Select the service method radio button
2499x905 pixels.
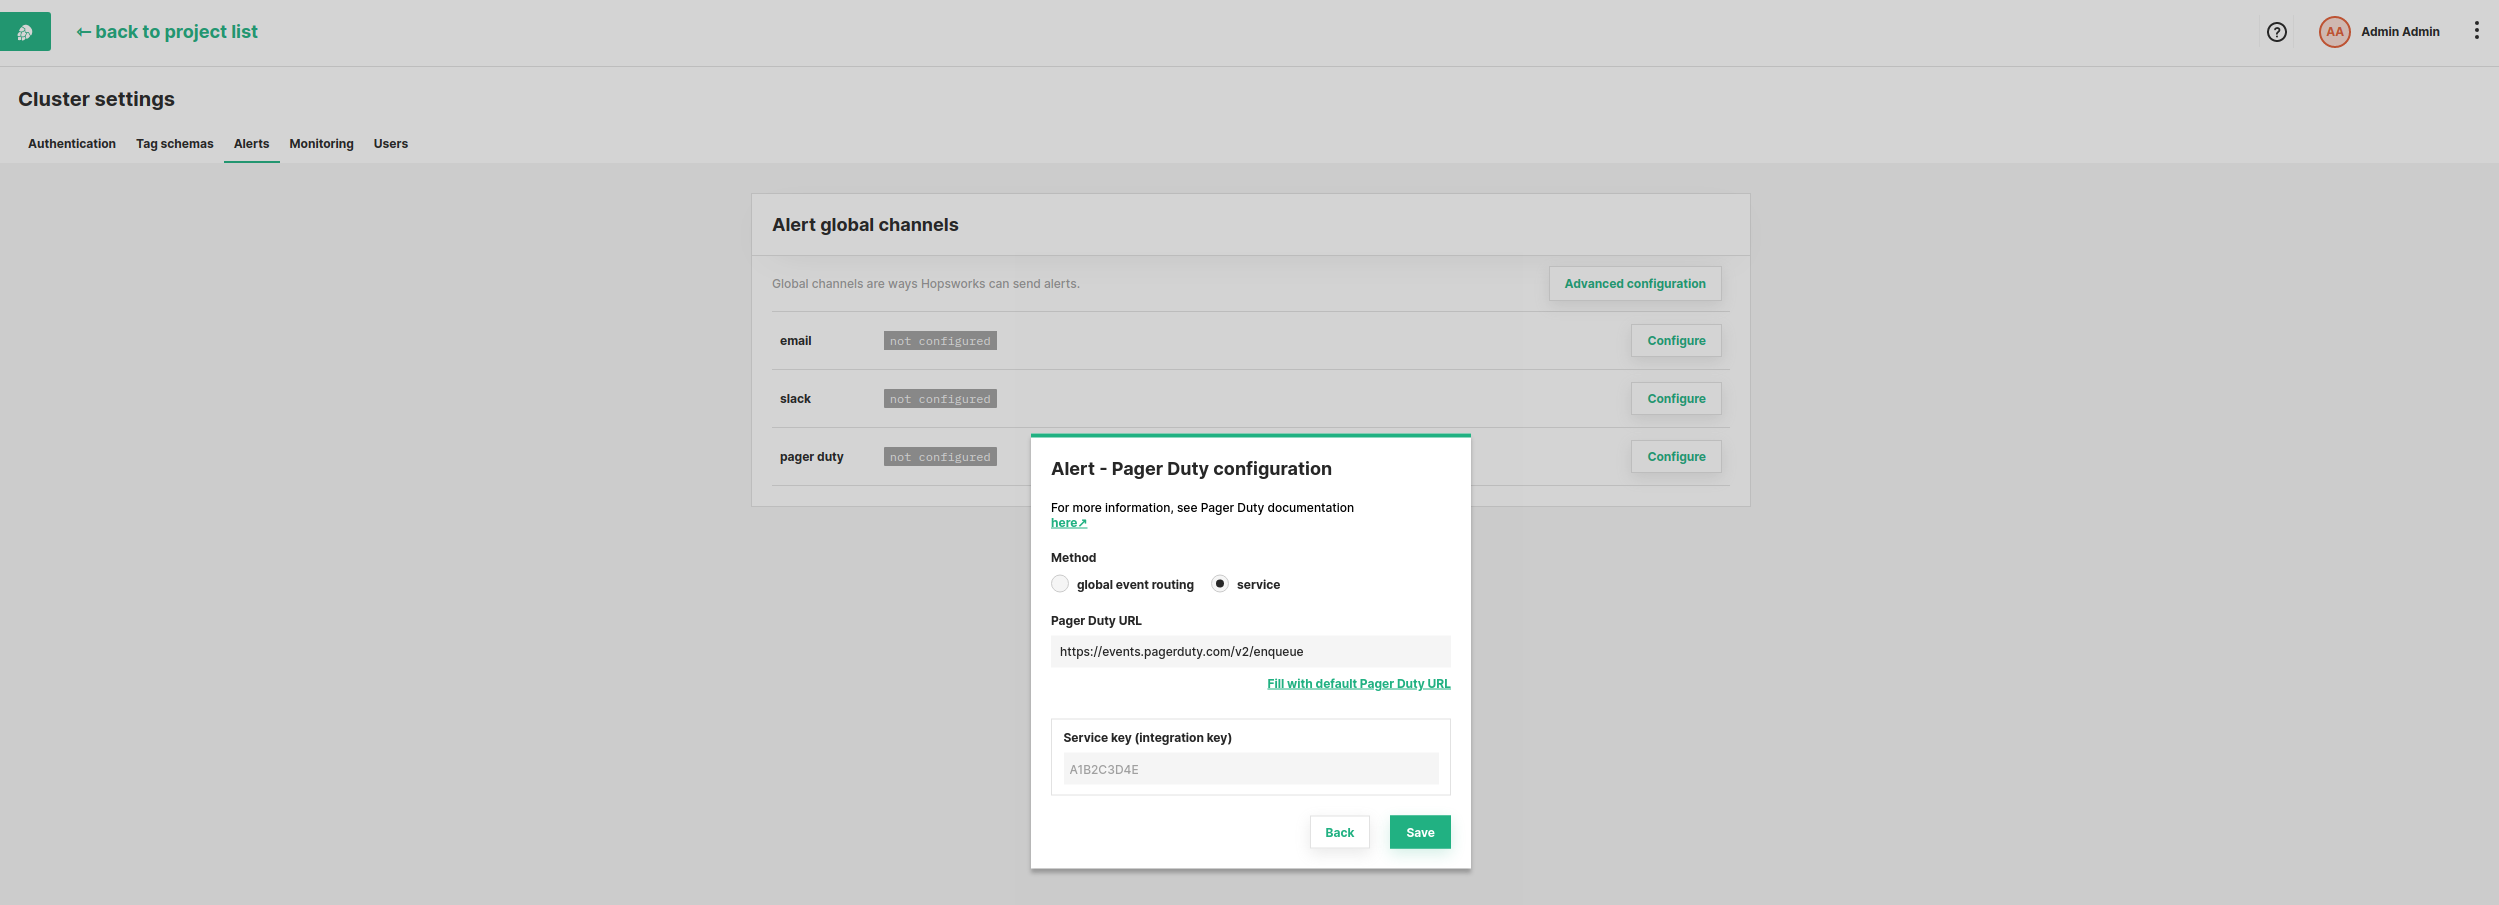pyautogui.click(x=1220, y=584)
